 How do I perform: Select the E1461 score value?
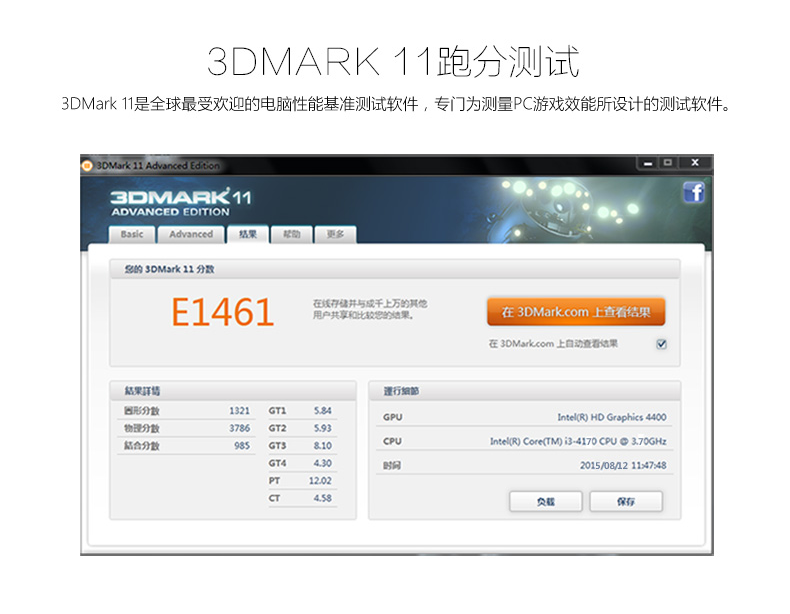pos(223,312)
